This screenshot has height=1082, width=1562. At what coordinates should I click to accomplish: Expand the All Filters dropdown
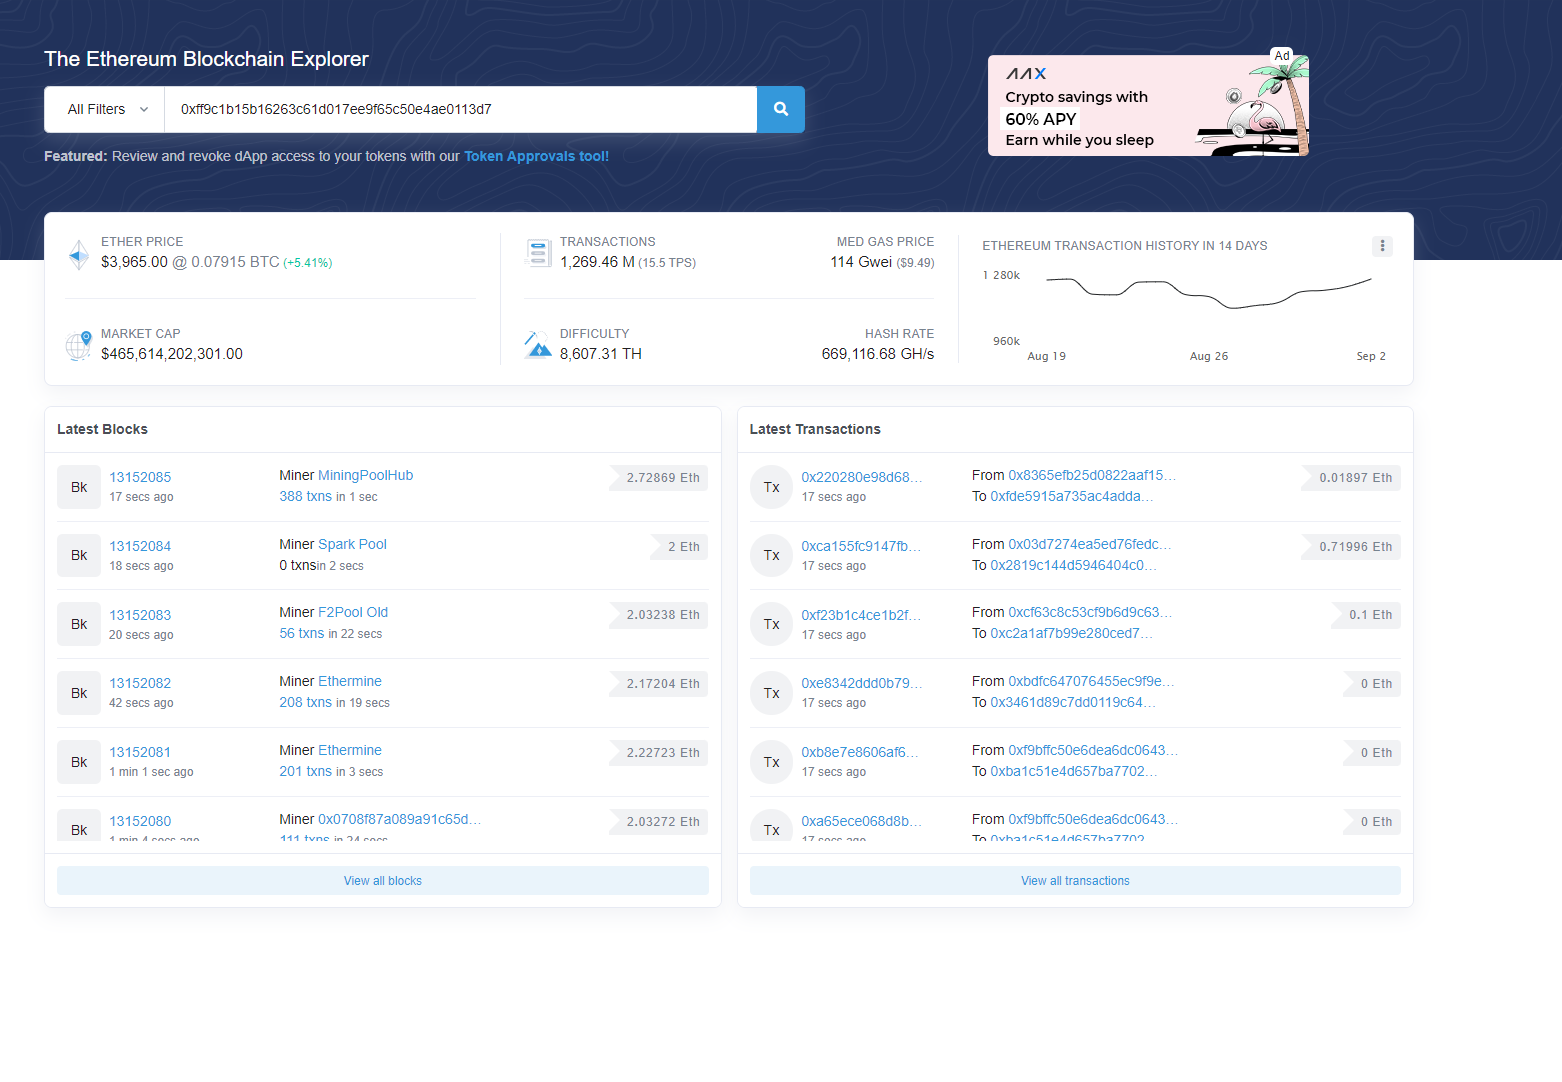(x=105, y=109)
